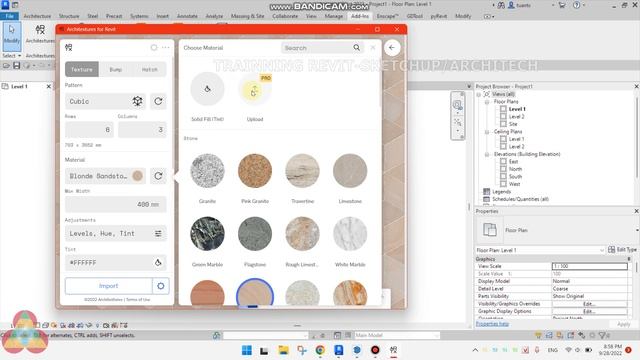Collapse the Floor Plans tree node

[x=487, y=102]
